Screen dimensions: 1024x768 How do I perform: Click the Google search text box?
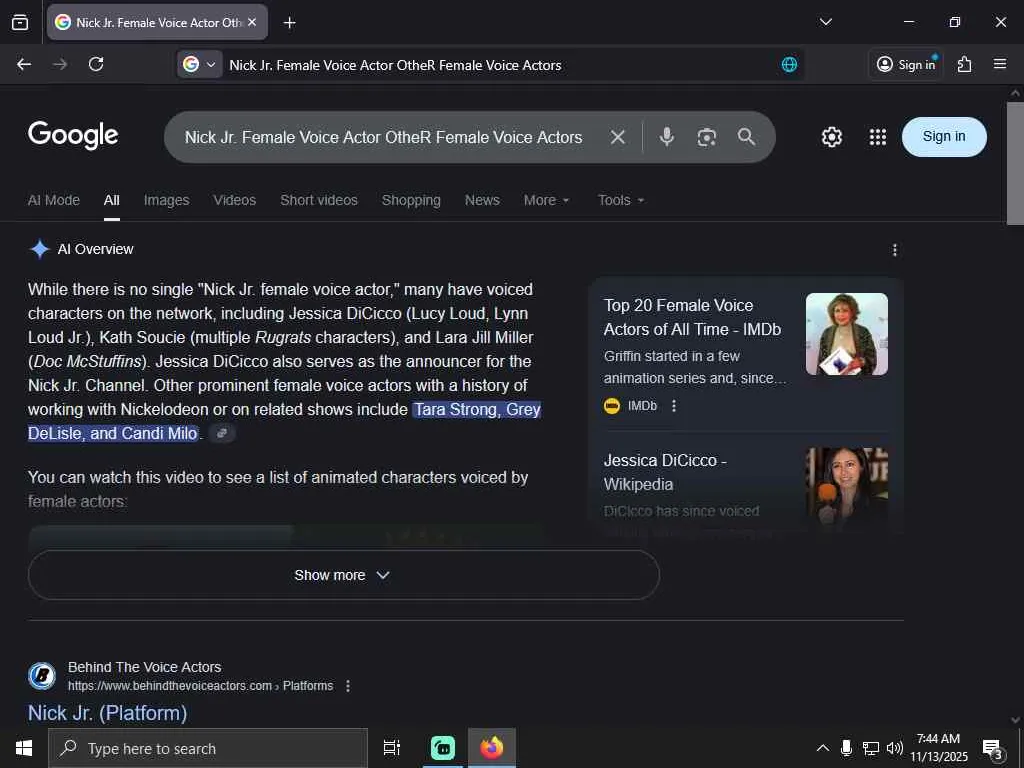point(383,137)
